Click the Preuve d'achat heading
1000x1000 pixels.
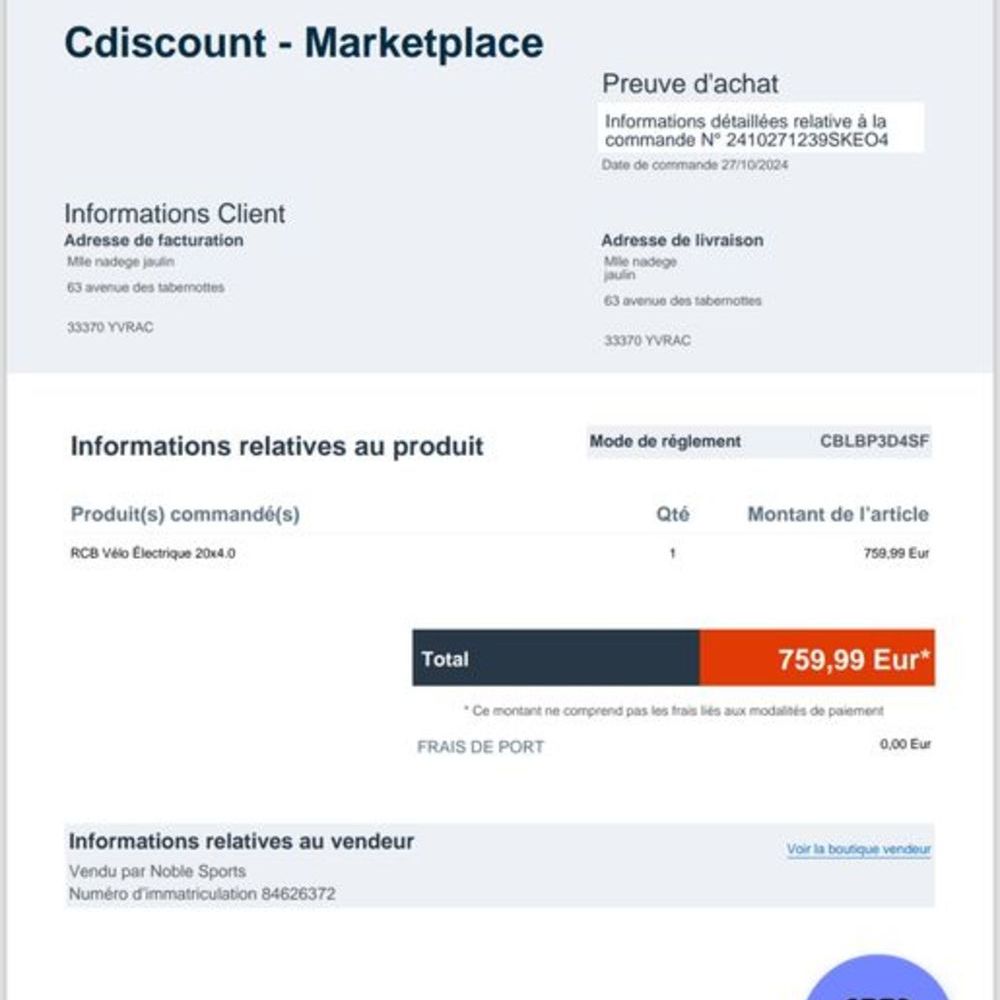690,84
